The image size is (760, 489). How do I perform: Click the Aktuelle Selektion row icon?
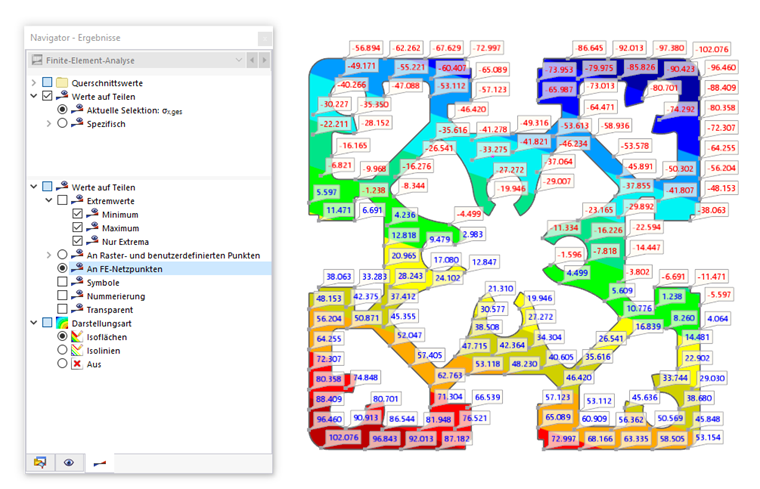77,109
